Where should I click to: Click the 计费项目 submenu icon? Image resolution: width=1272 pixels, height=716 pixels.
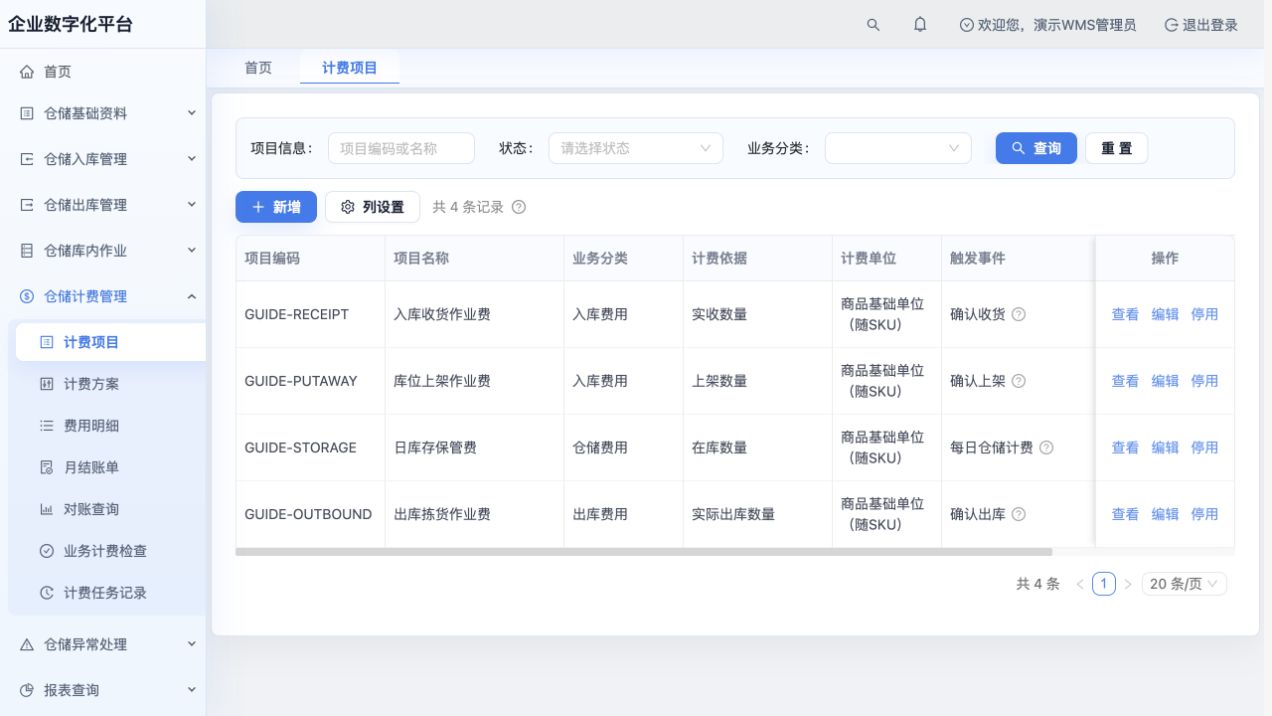(x=46, y=342)
